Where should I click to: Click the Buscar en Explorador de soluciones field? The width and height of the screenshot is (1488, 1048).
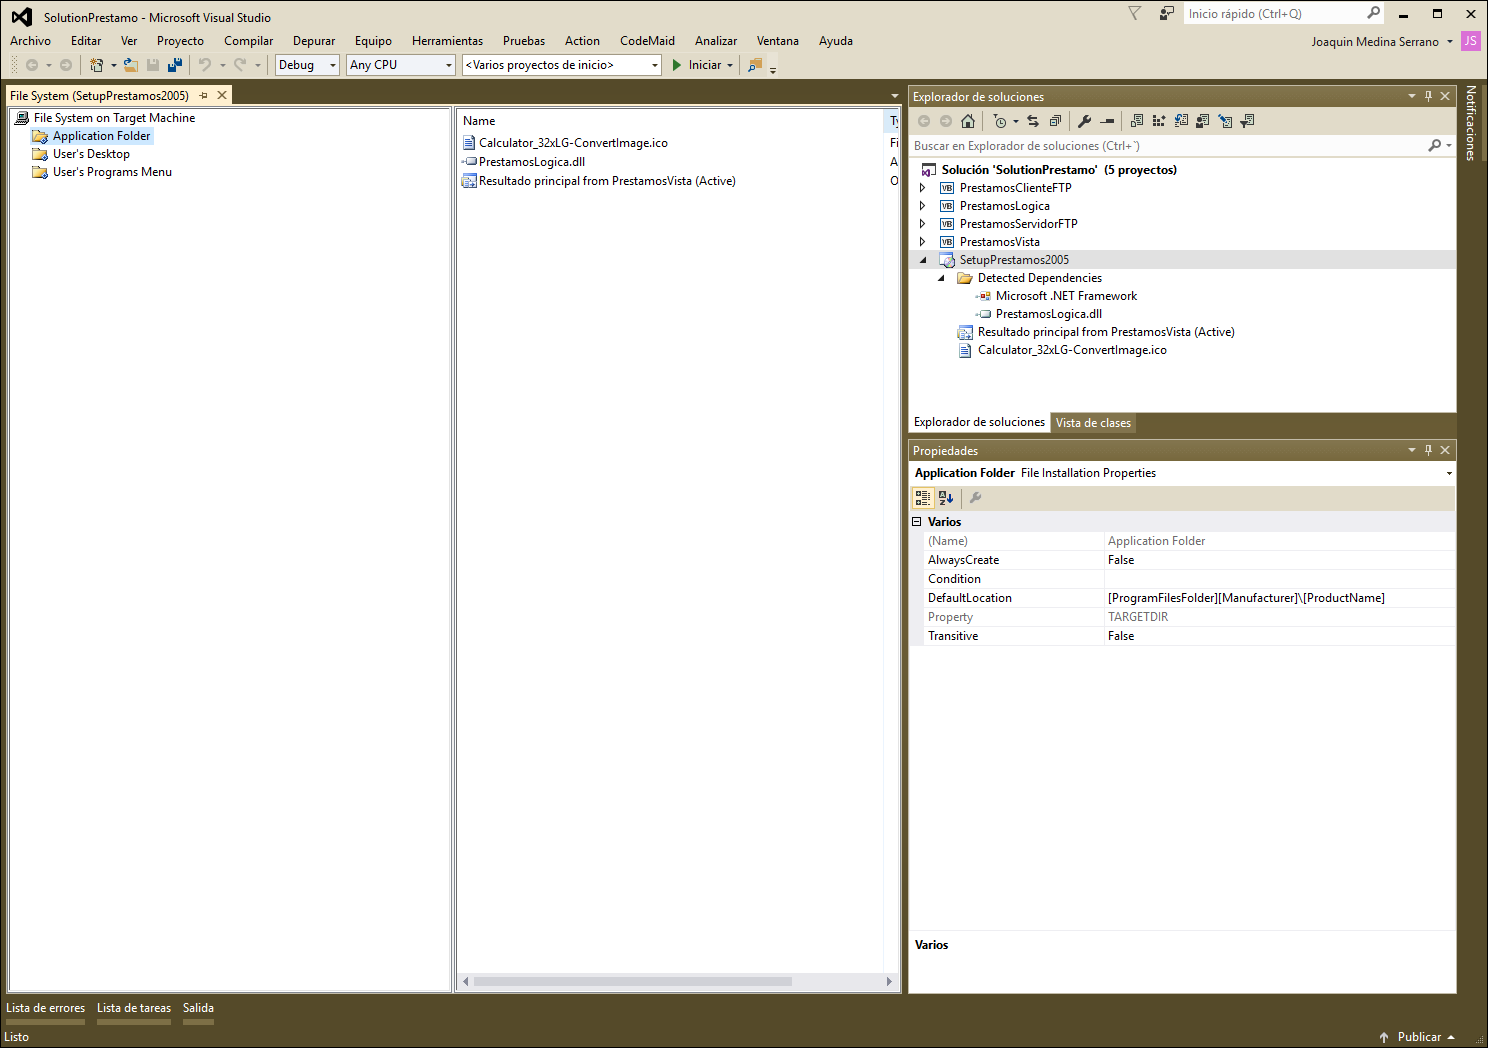[1170, 146]
